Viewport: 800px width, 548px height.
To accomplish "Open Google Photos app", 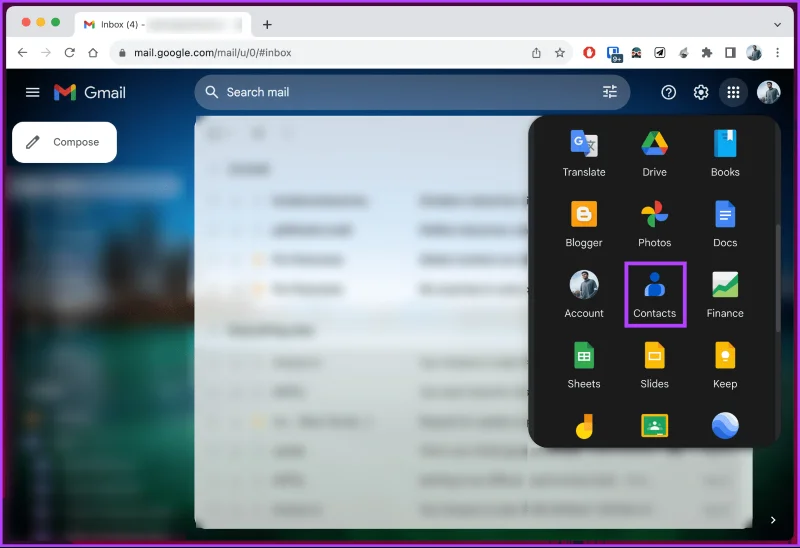I will 654,223.
